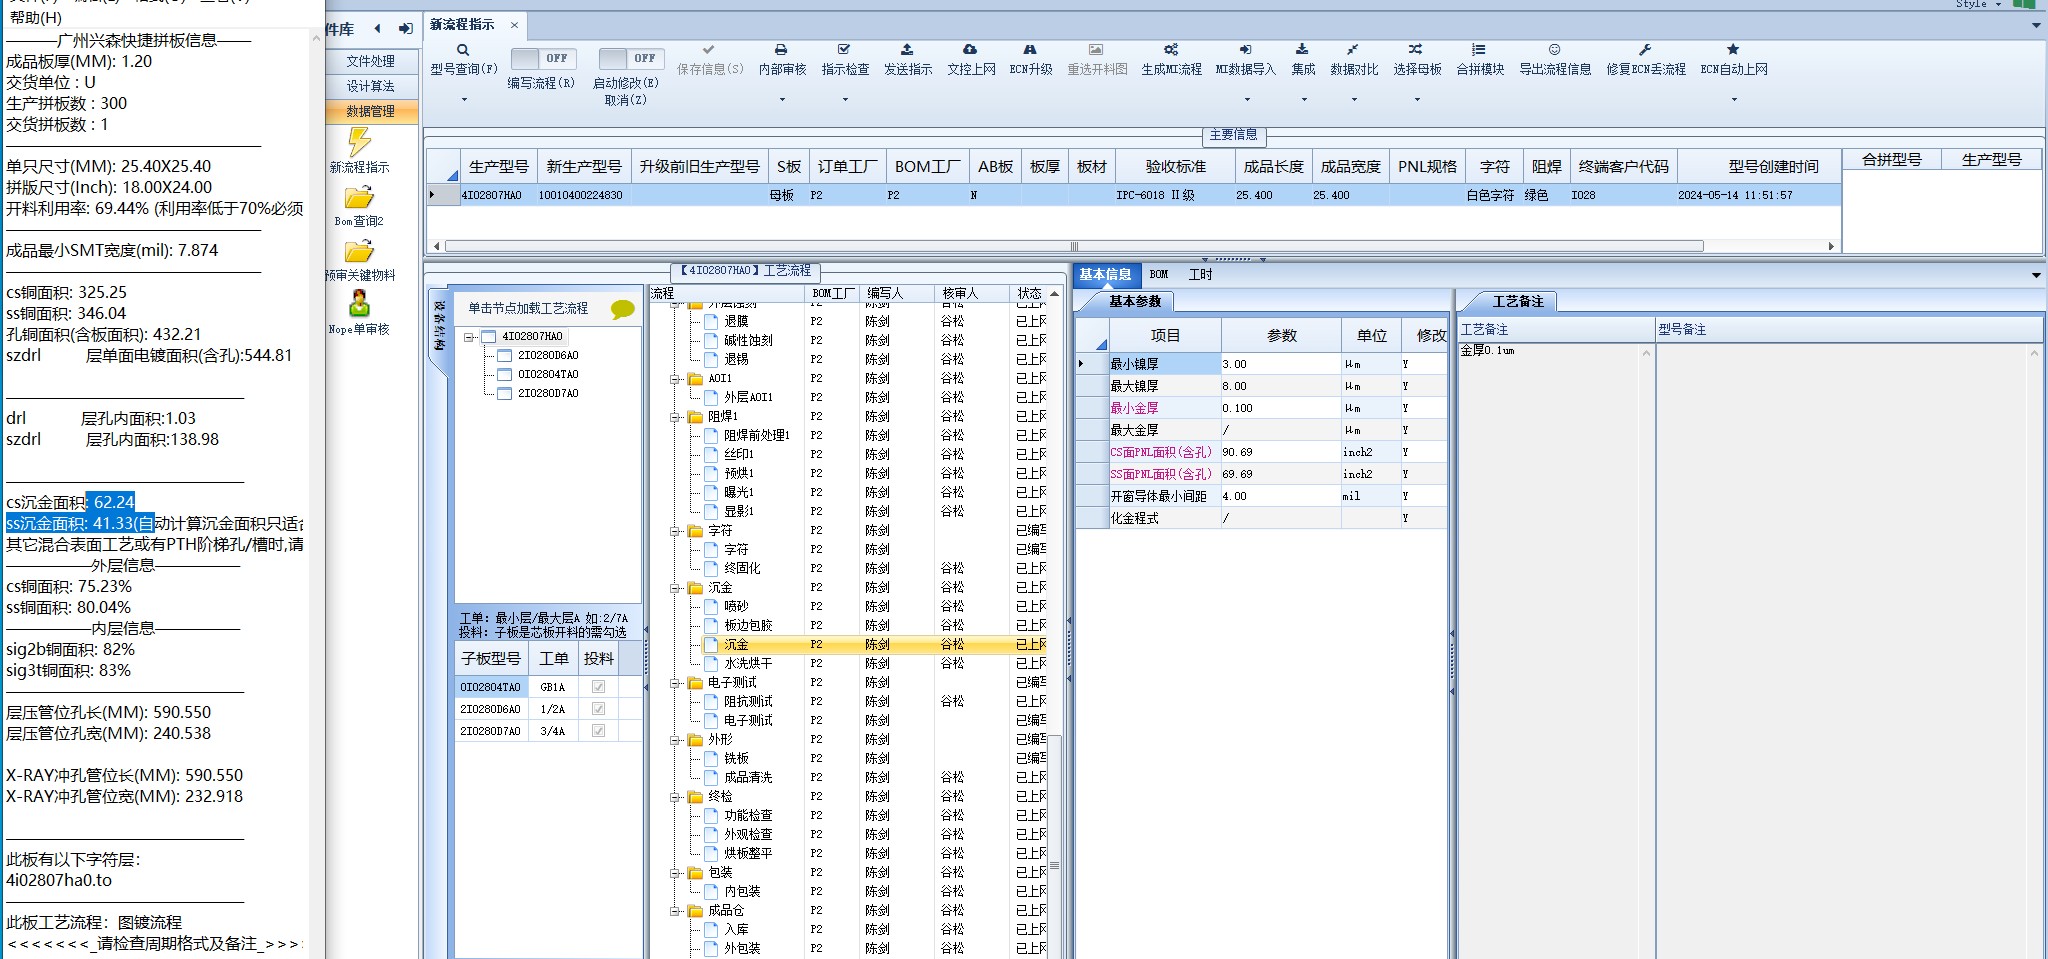This screenshot has height=959, width=2048.
Task: Switch to the 工时 tab
Action: pos(1200,275)
